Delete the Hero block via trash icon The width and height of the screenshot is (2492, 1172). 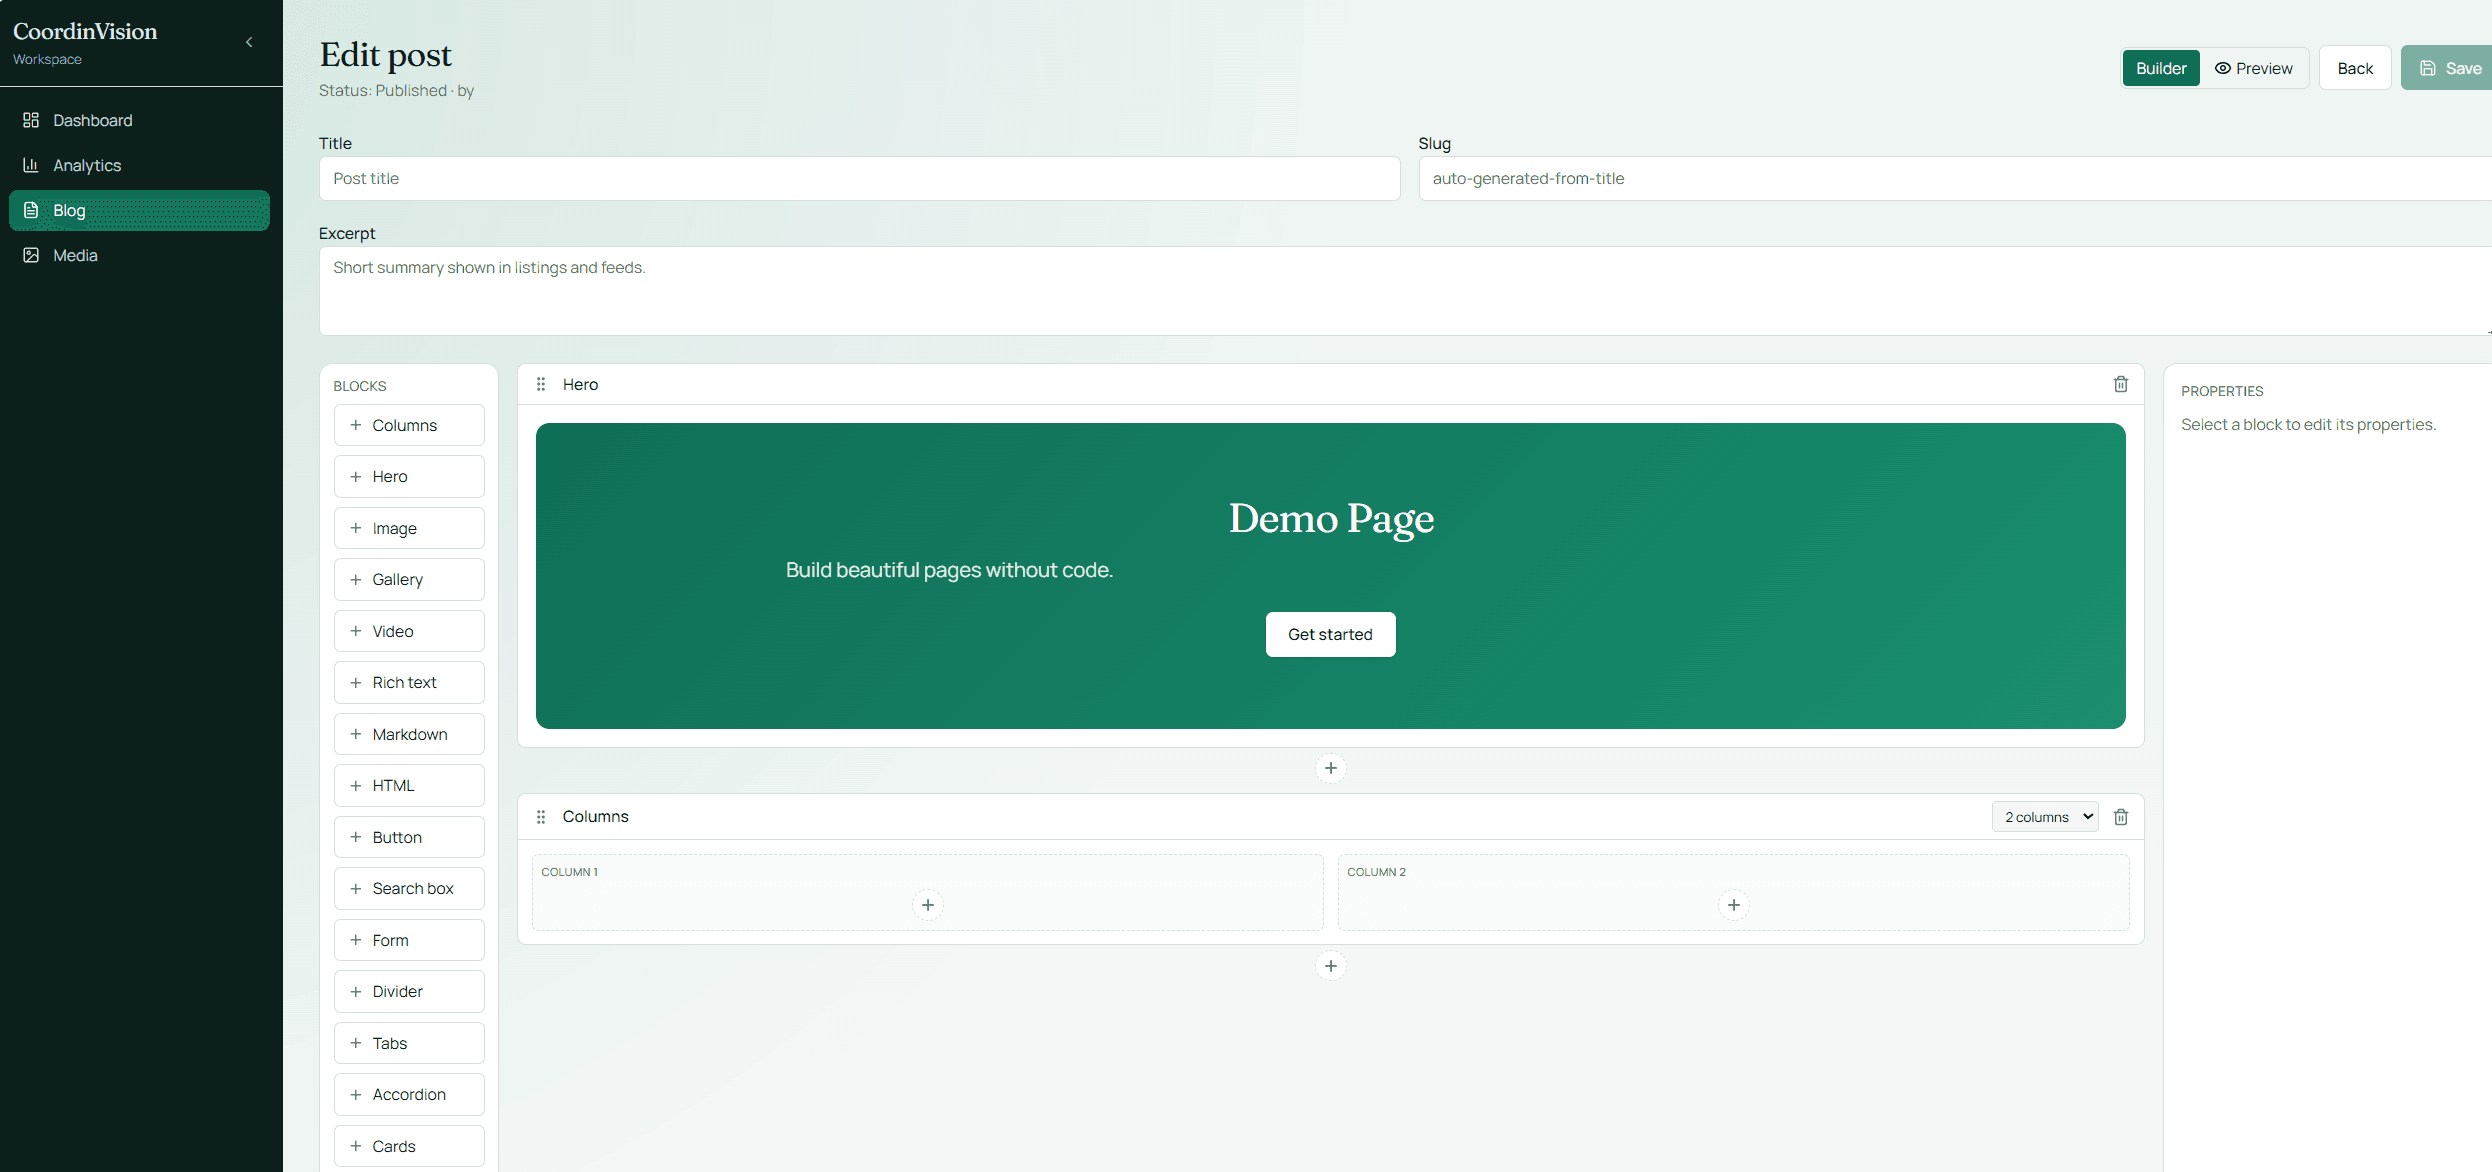(x=2121, y=384)
